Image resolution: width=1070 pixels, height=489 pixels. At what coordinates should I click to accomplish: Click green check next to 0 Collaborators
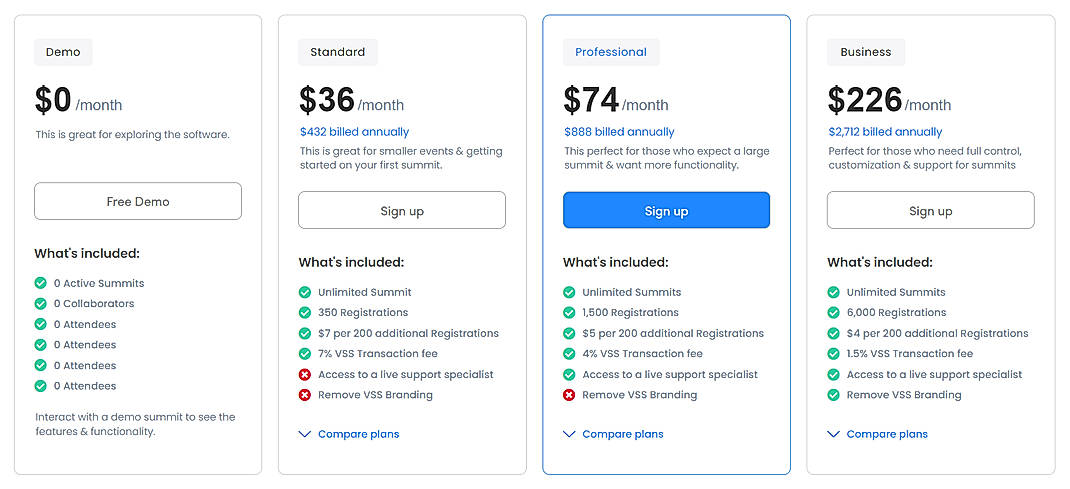pos(41,303)
